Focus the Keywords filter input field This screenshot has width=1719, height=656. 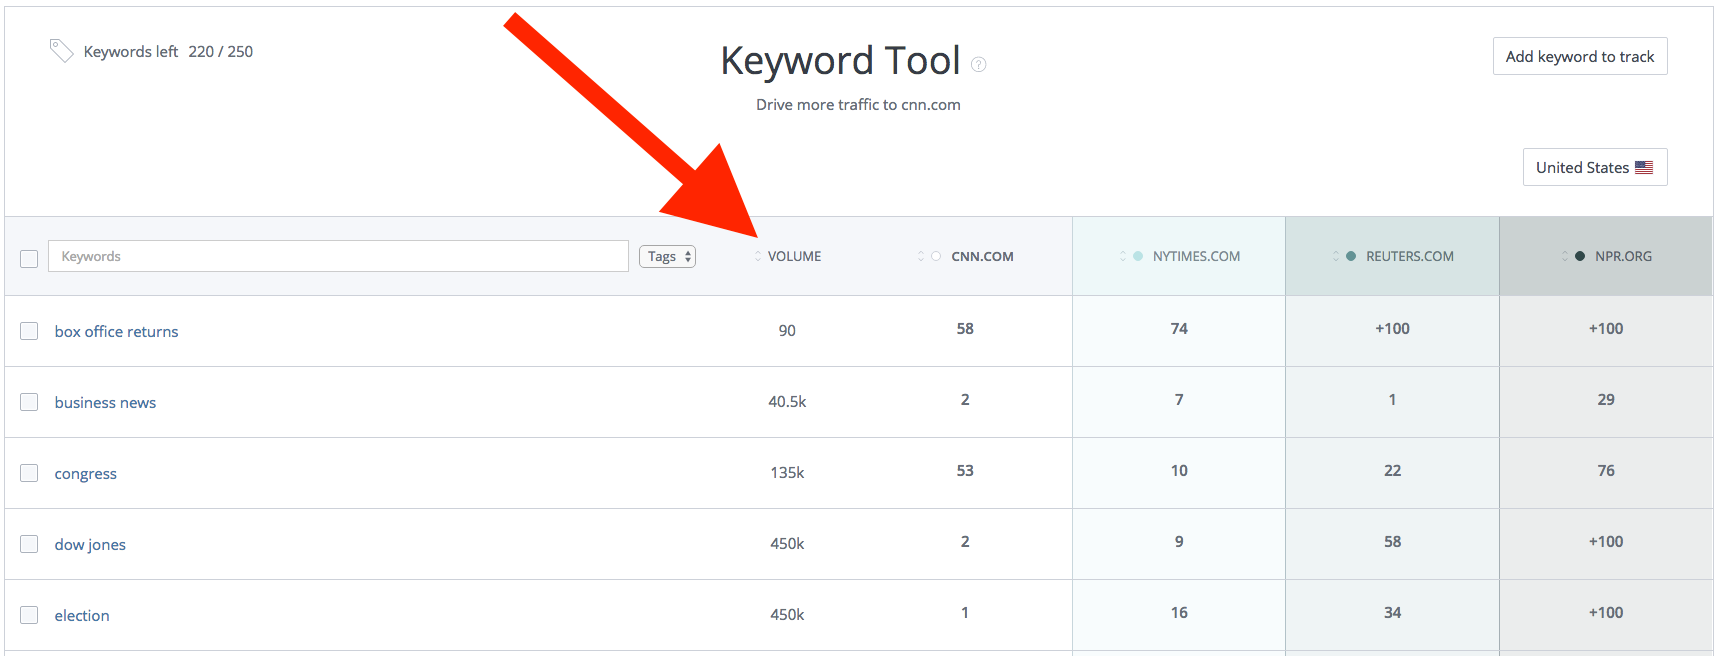pos(338,256)
